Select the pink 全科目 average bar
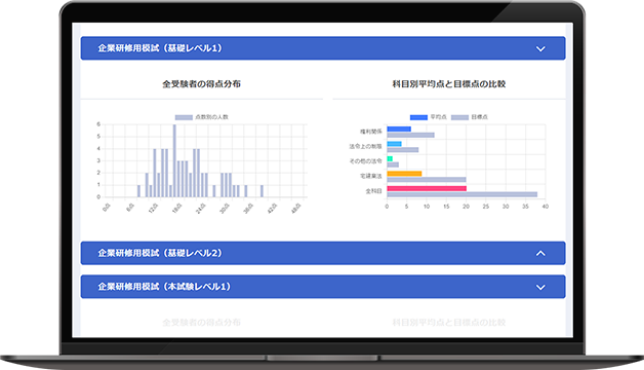 pyautogui.click(x=426, y=188)
